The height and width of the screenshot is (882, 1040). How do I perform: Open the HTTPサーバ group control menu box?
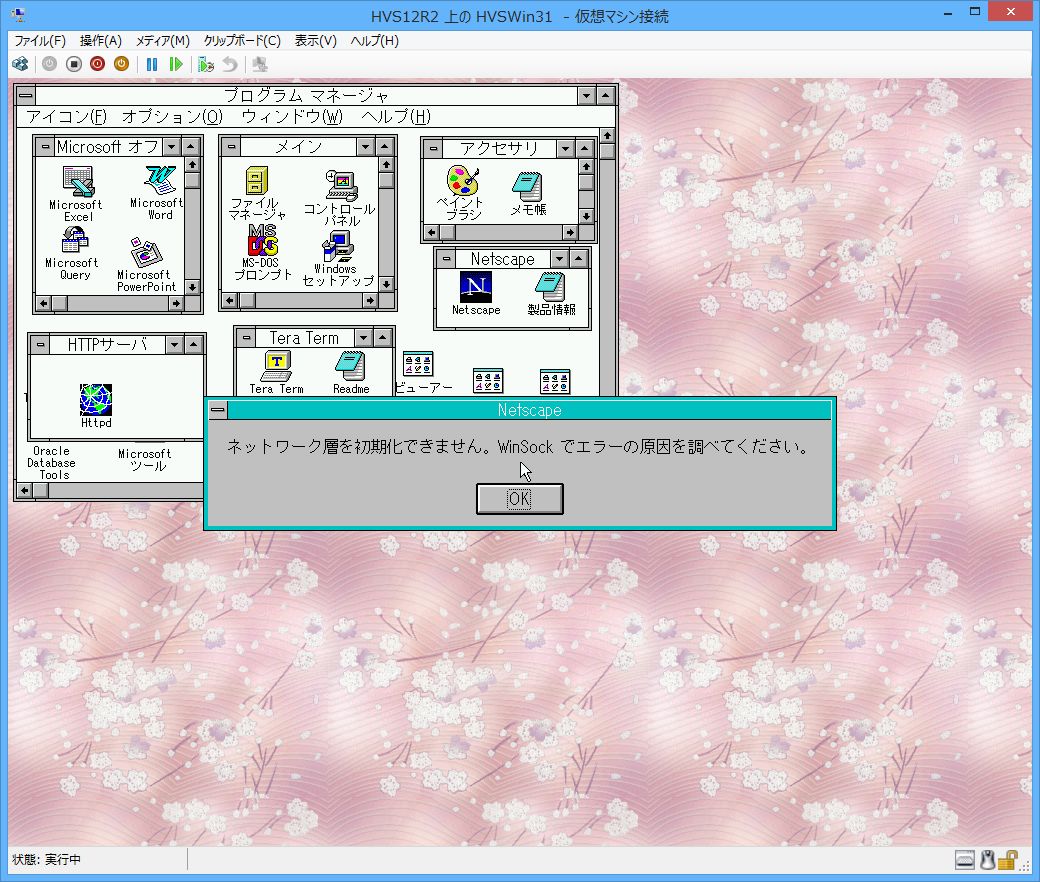coord(40,344)
